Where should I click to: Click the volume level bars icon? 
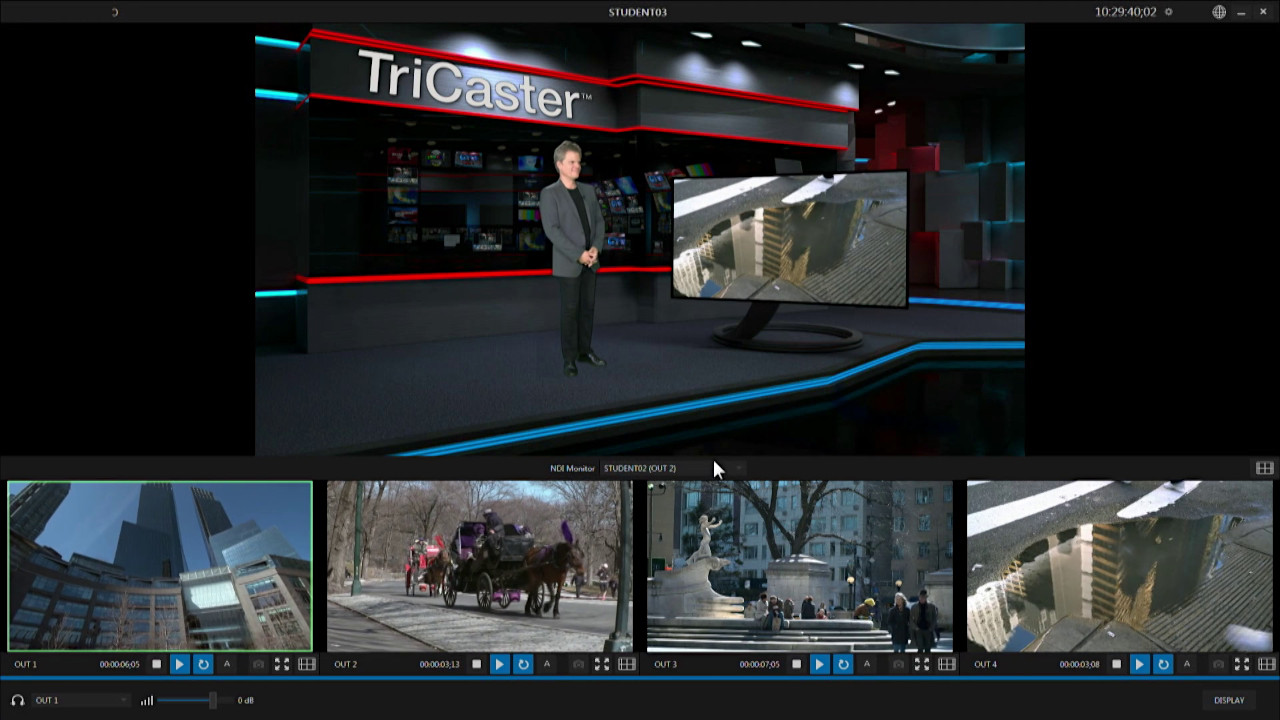point(147,700)
